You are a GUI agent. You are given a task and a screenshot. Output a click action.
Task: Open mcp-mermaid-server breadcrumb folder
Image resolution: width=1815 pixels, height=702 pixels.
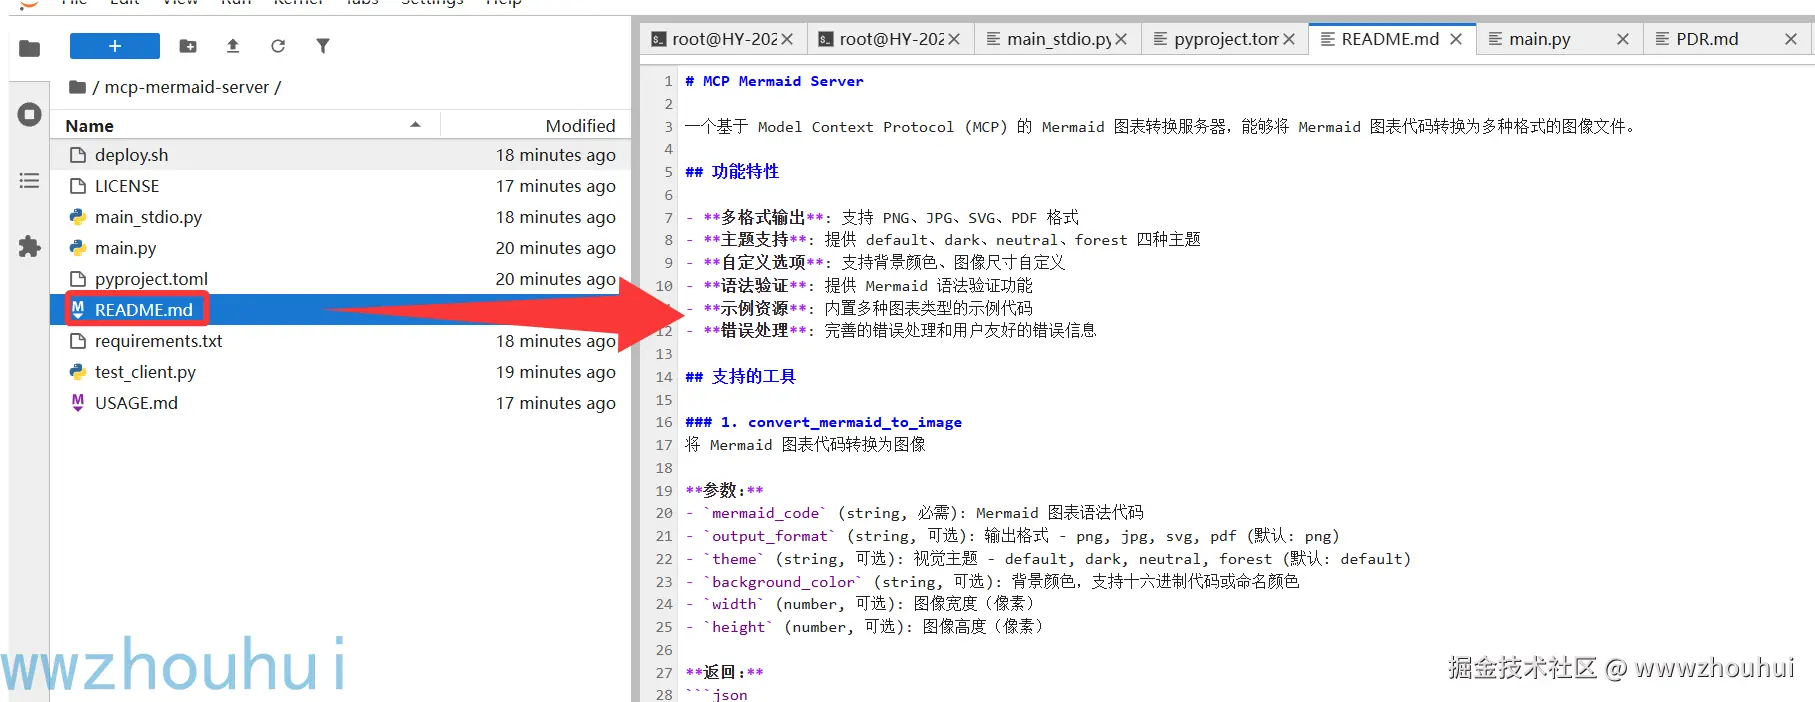[187, 87]
